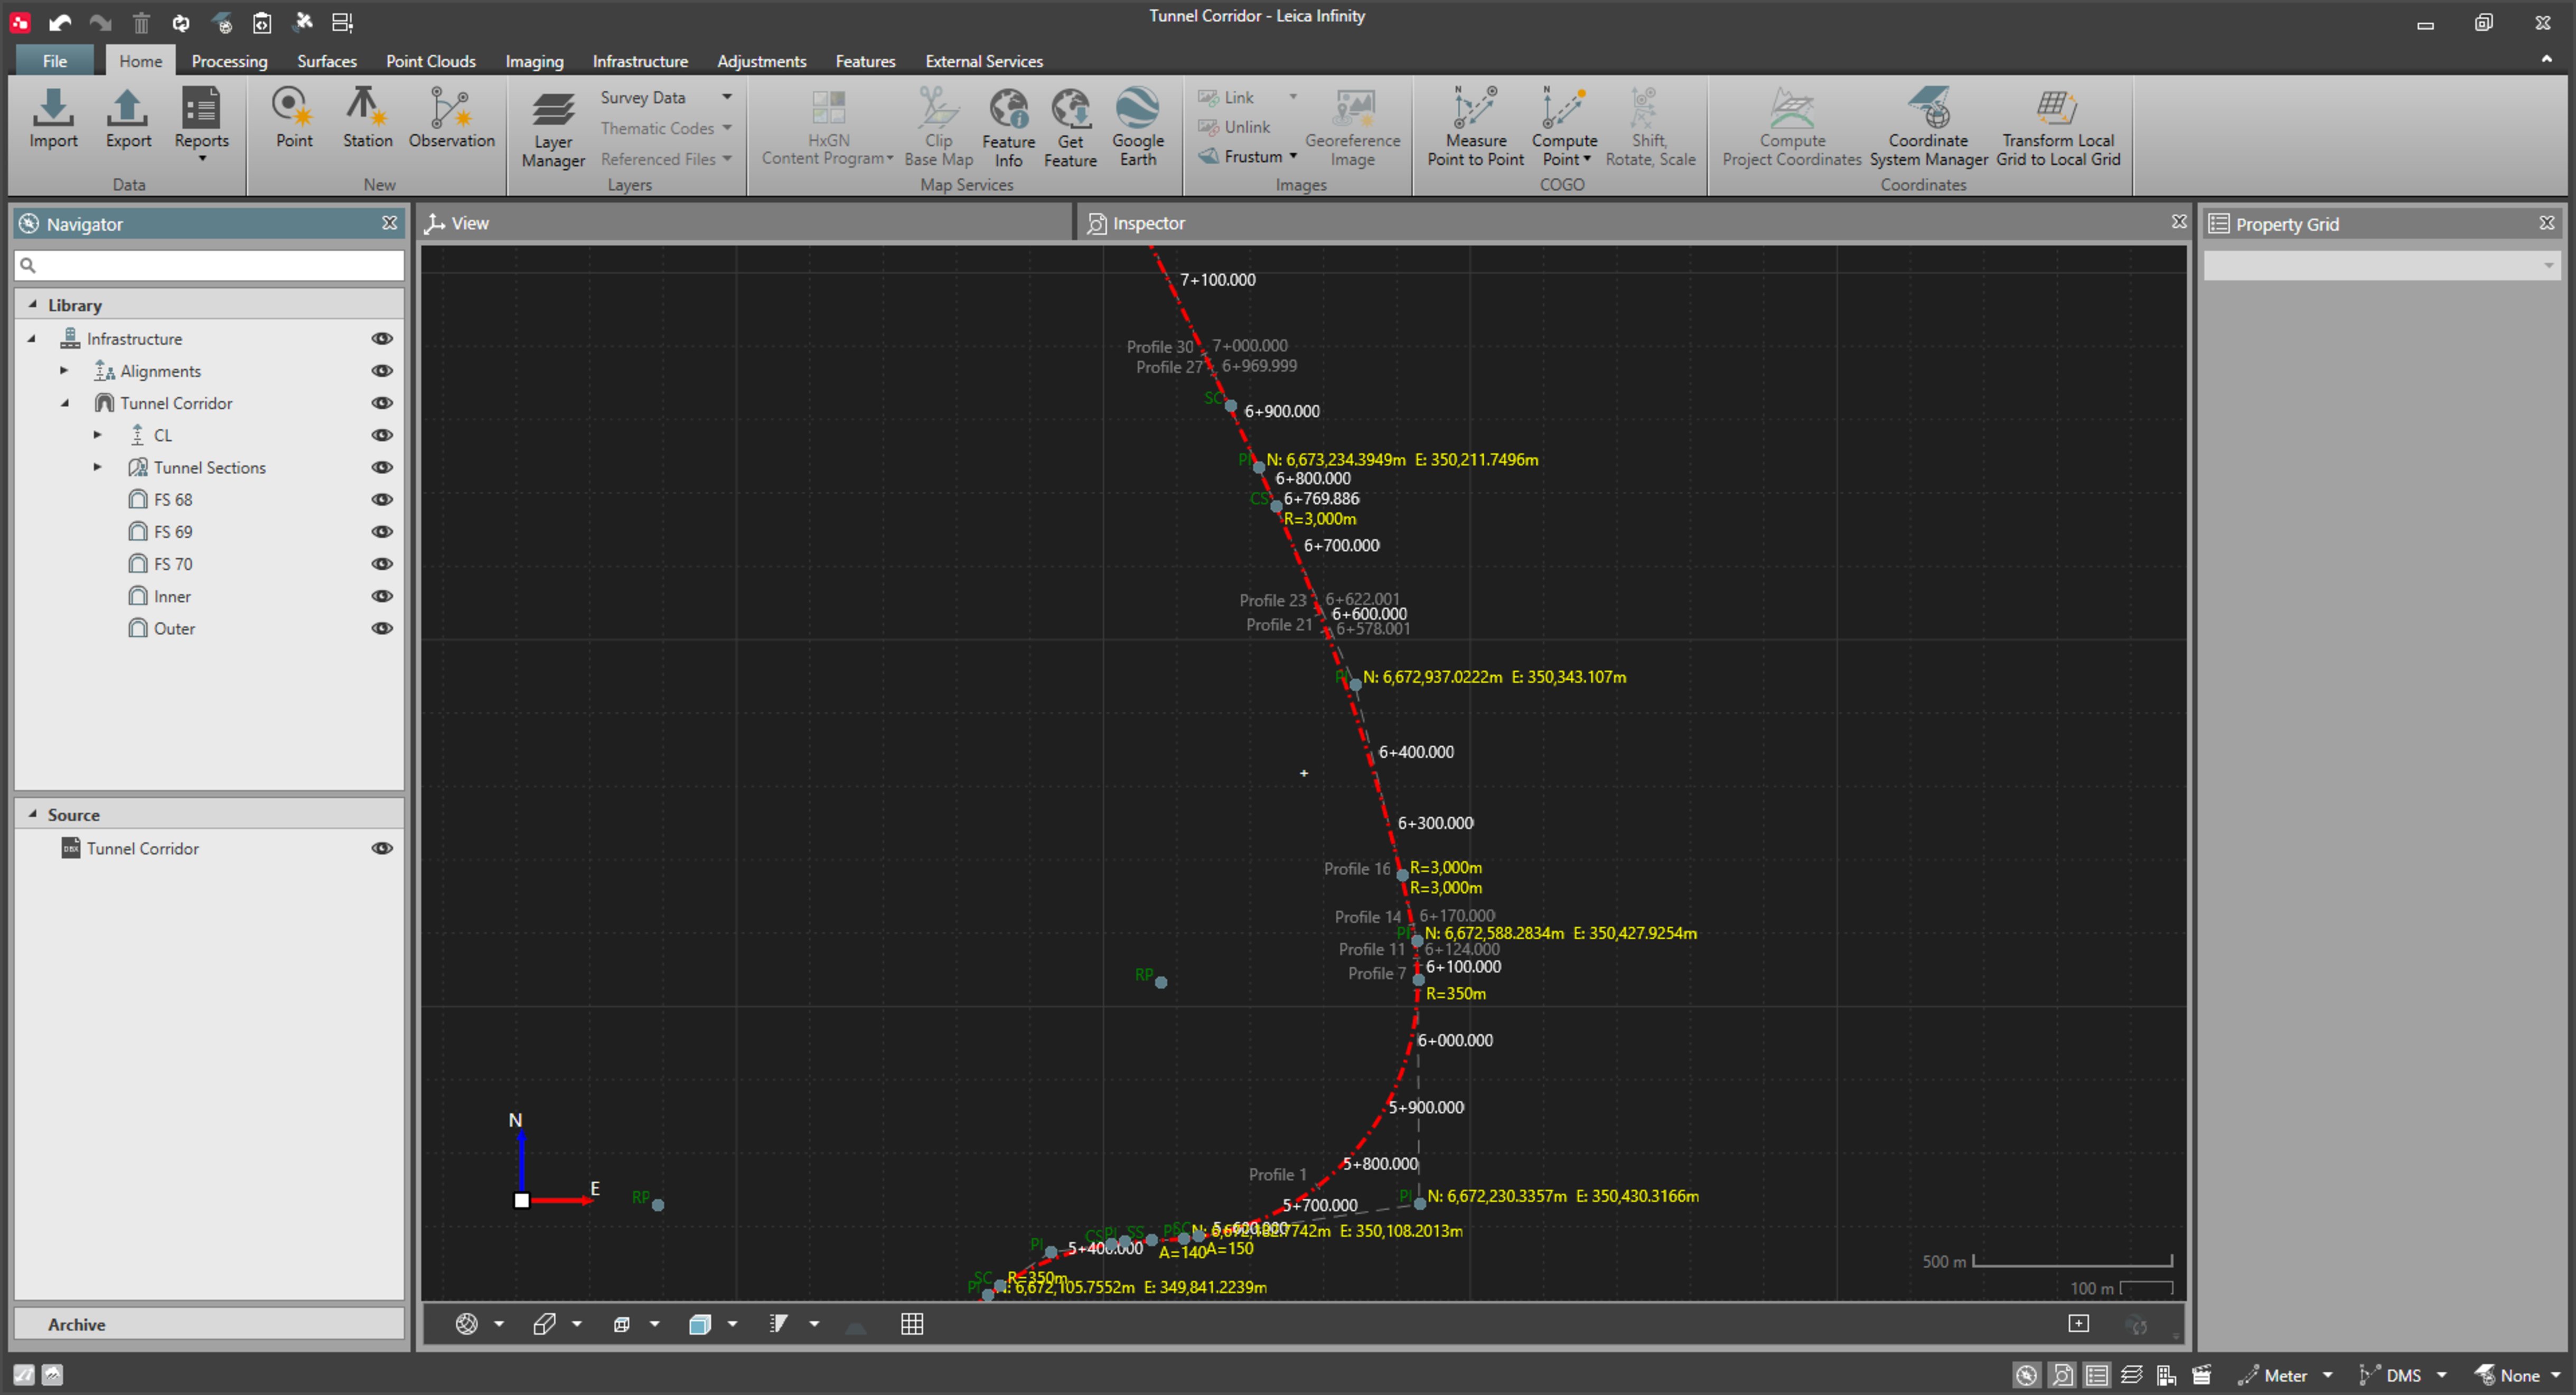This screenshot has width=2576, height=1395.
Task: Click the Property Grid icon in status bar
Action: [2096, 1375]
